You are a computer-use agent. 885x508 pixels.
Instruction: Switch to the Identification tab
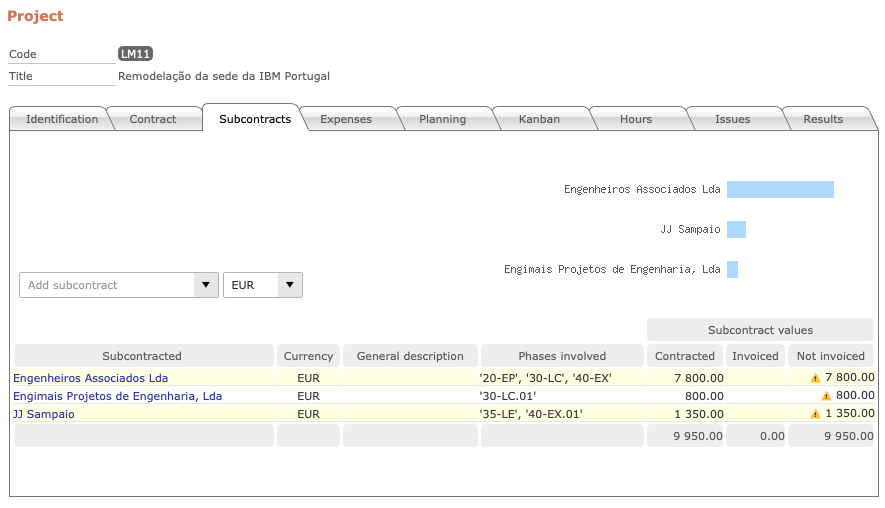(62, 119)
